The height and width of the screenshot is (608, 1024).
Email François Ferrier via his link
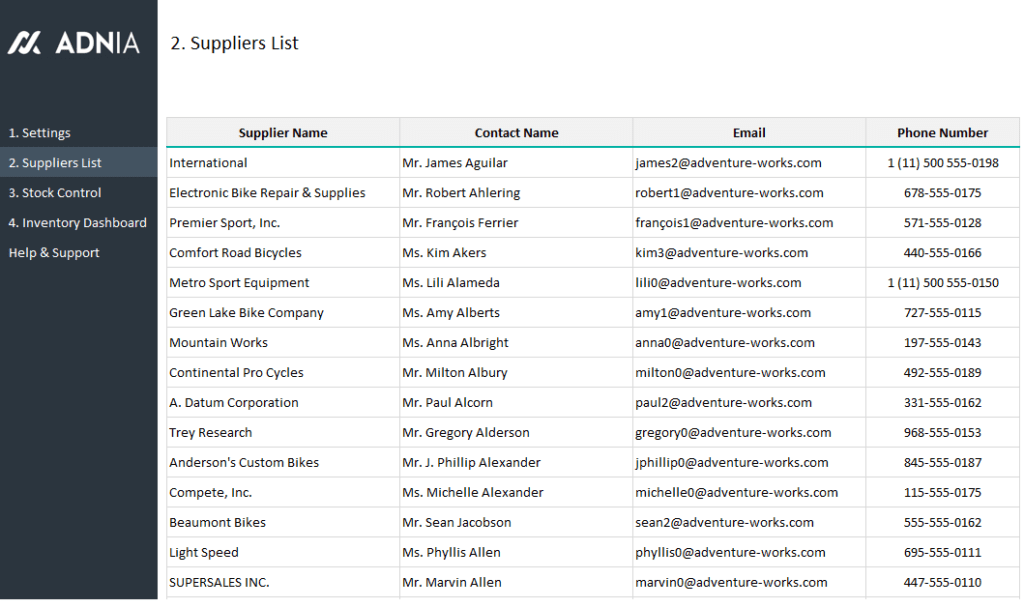(x=735, y=222)
